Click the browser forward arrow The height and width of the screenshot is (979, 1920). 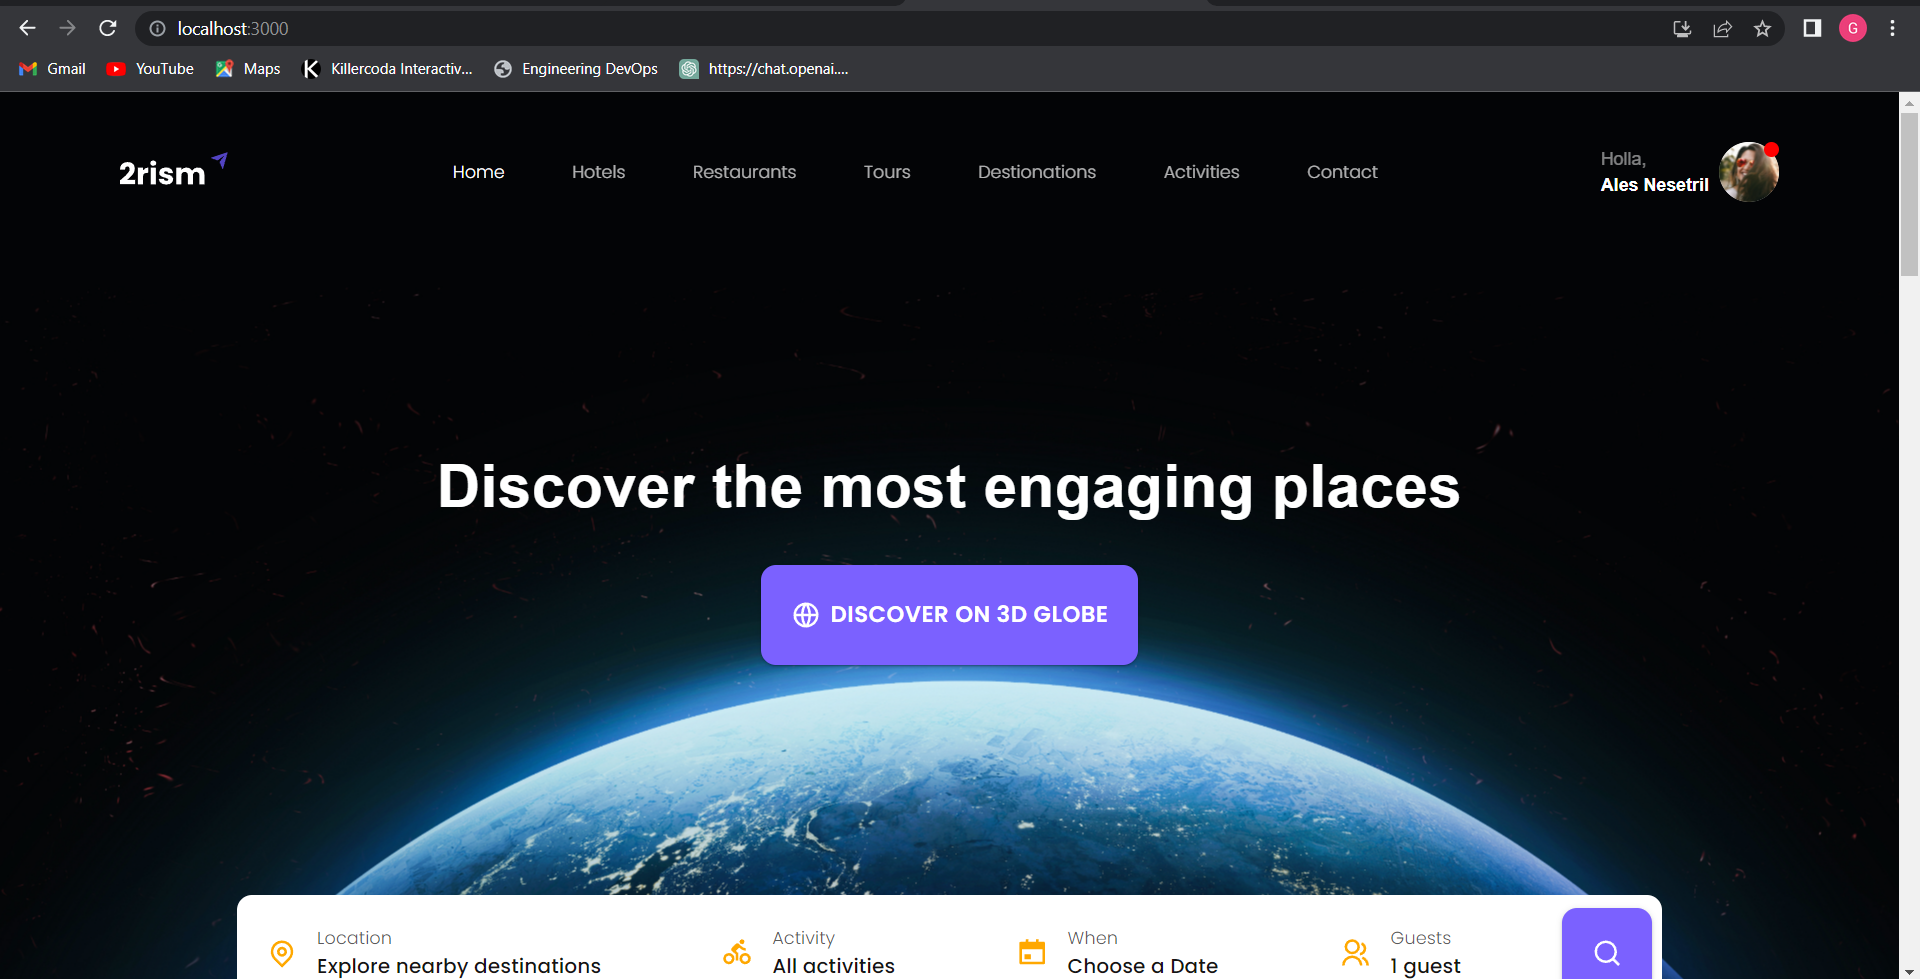[67, 28]
